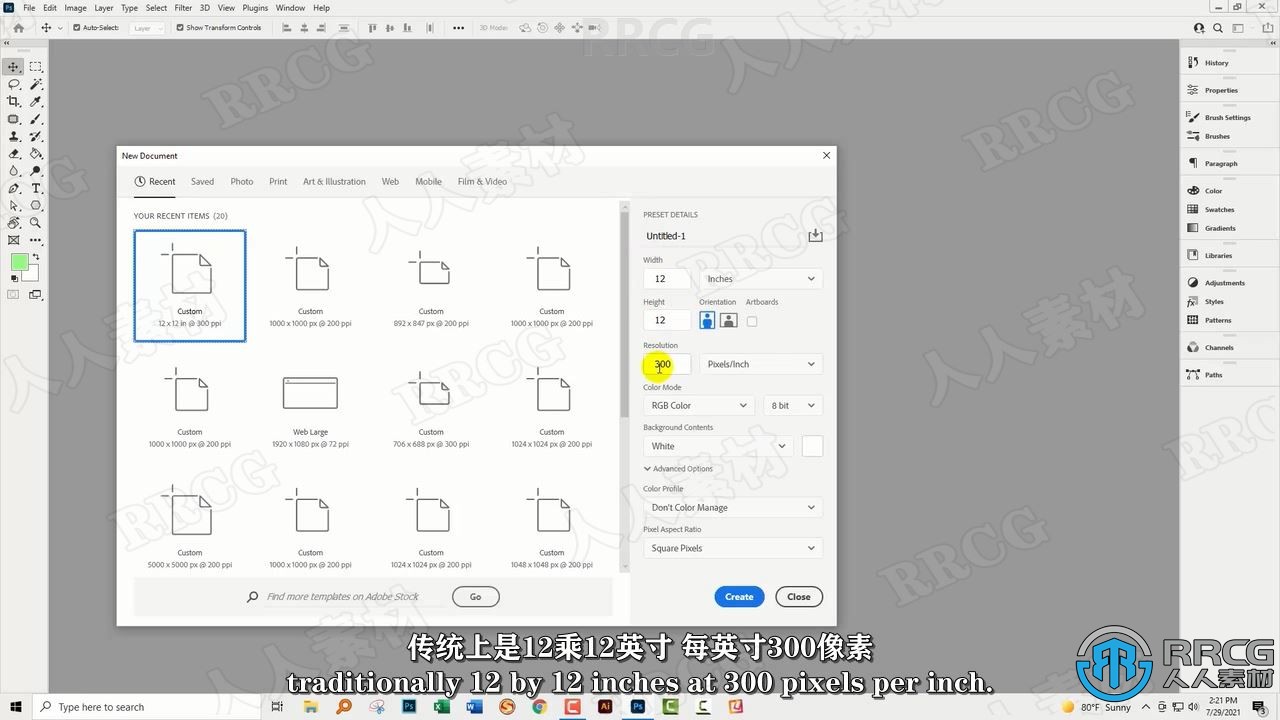Select the Crop tool
The image size is (1280, 720).
coord(14,102)
